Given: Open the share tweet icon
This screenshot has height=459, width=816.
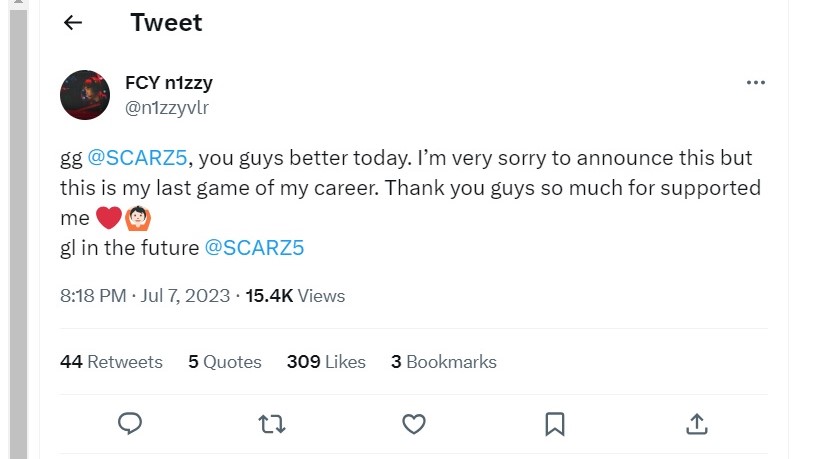Looking at the screenshot, I should 697,424.
